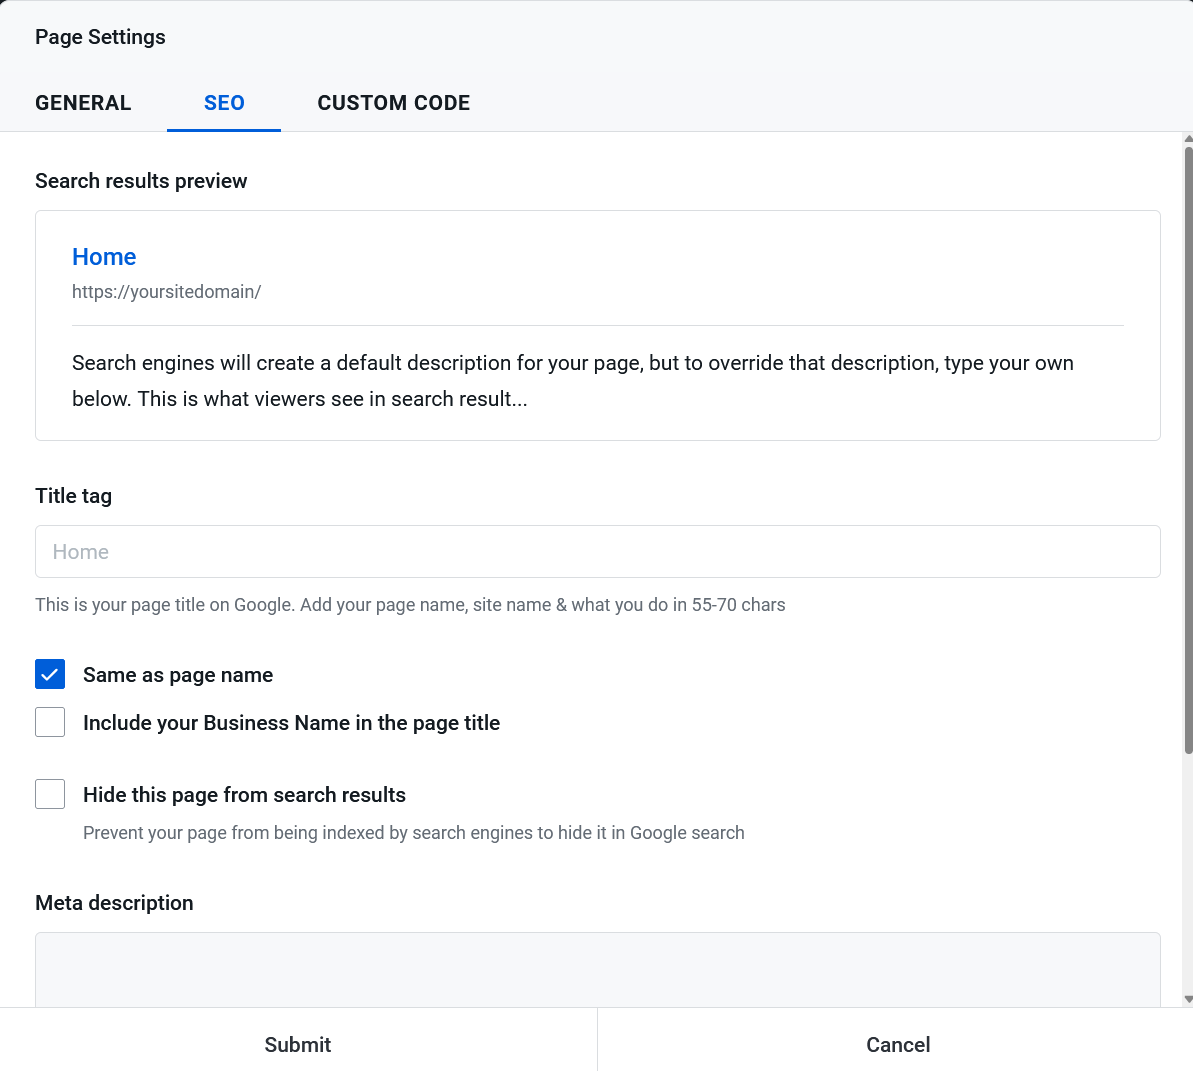Image resolution: width=1193 pixels, height=1071 pixels.
Task: Open the CUSTOM CODE tab
Action: 393,103
